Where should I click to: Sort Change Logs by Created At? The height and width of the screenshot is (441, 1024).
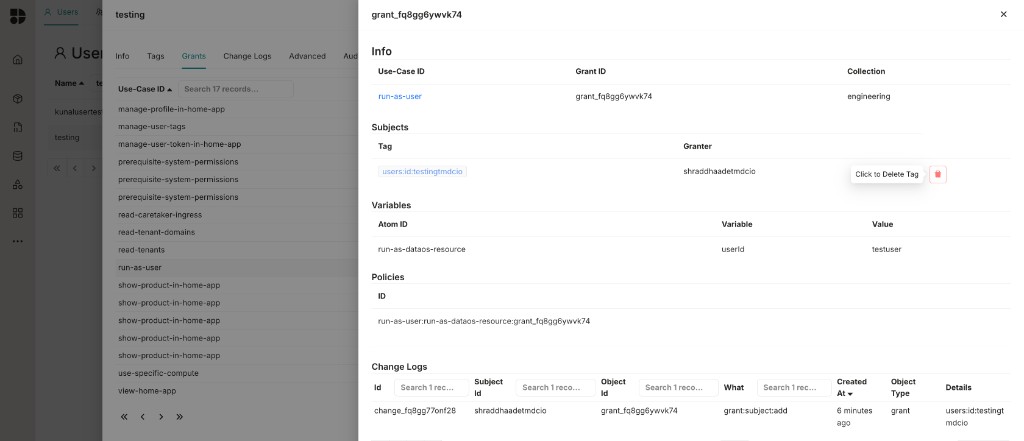click(x=852, y=387)
